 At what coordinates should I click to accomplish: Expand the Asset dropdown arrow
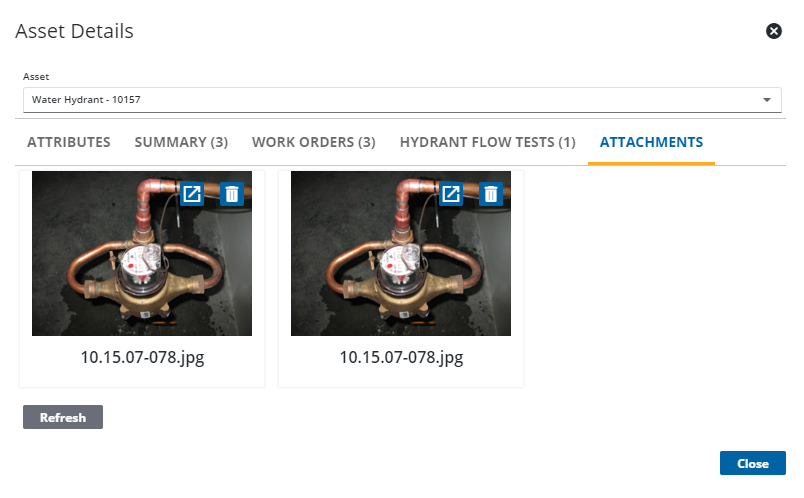click(x=767, y=99)
